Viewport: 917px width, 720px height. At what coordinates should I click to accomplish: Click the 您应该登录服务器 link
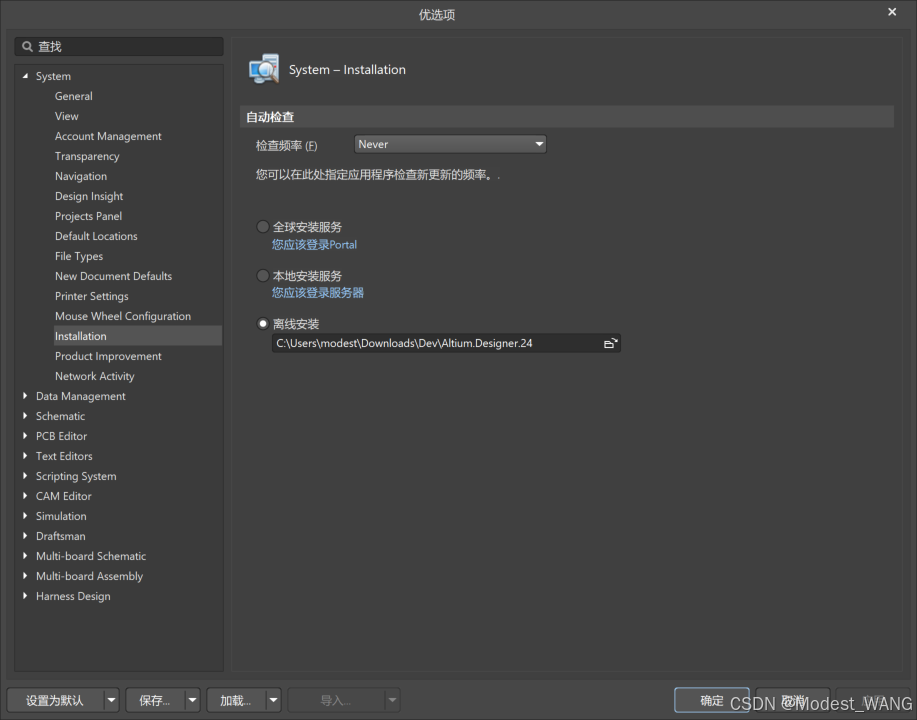[x=318, y=292]
